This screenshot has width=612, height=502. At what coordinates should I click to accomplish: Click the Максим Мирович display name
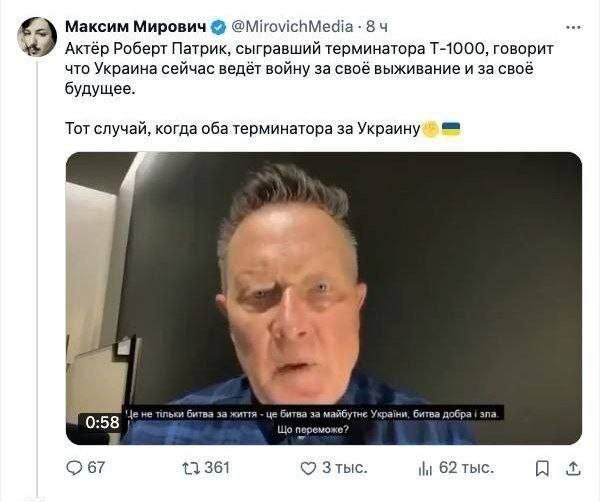[136, 27]
